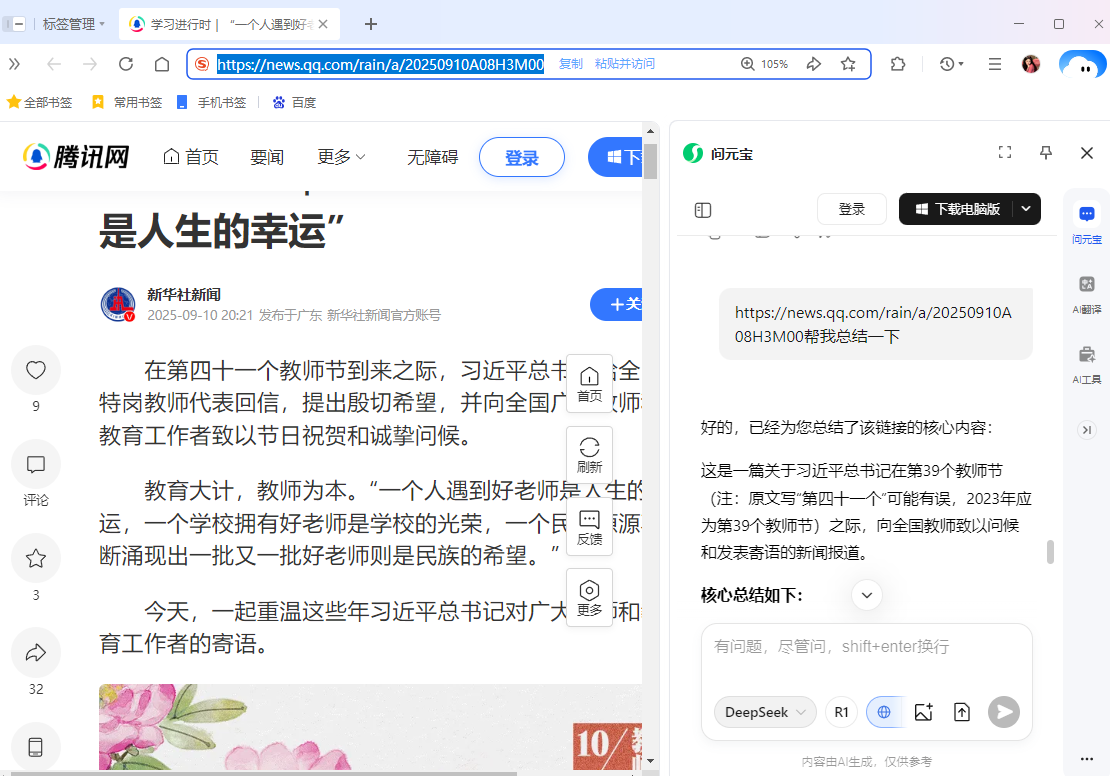Click 登录 in the 问元宝 panel

(851, 209)
